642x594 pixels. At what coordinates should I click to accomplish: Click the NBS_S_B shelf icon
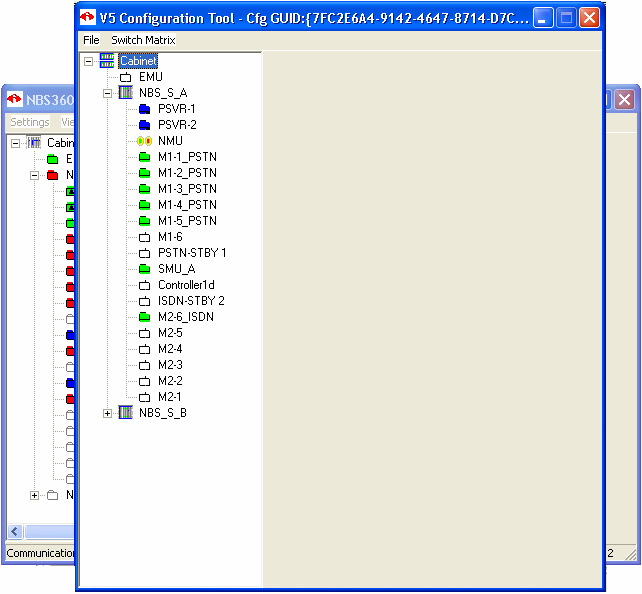point(126,413)
